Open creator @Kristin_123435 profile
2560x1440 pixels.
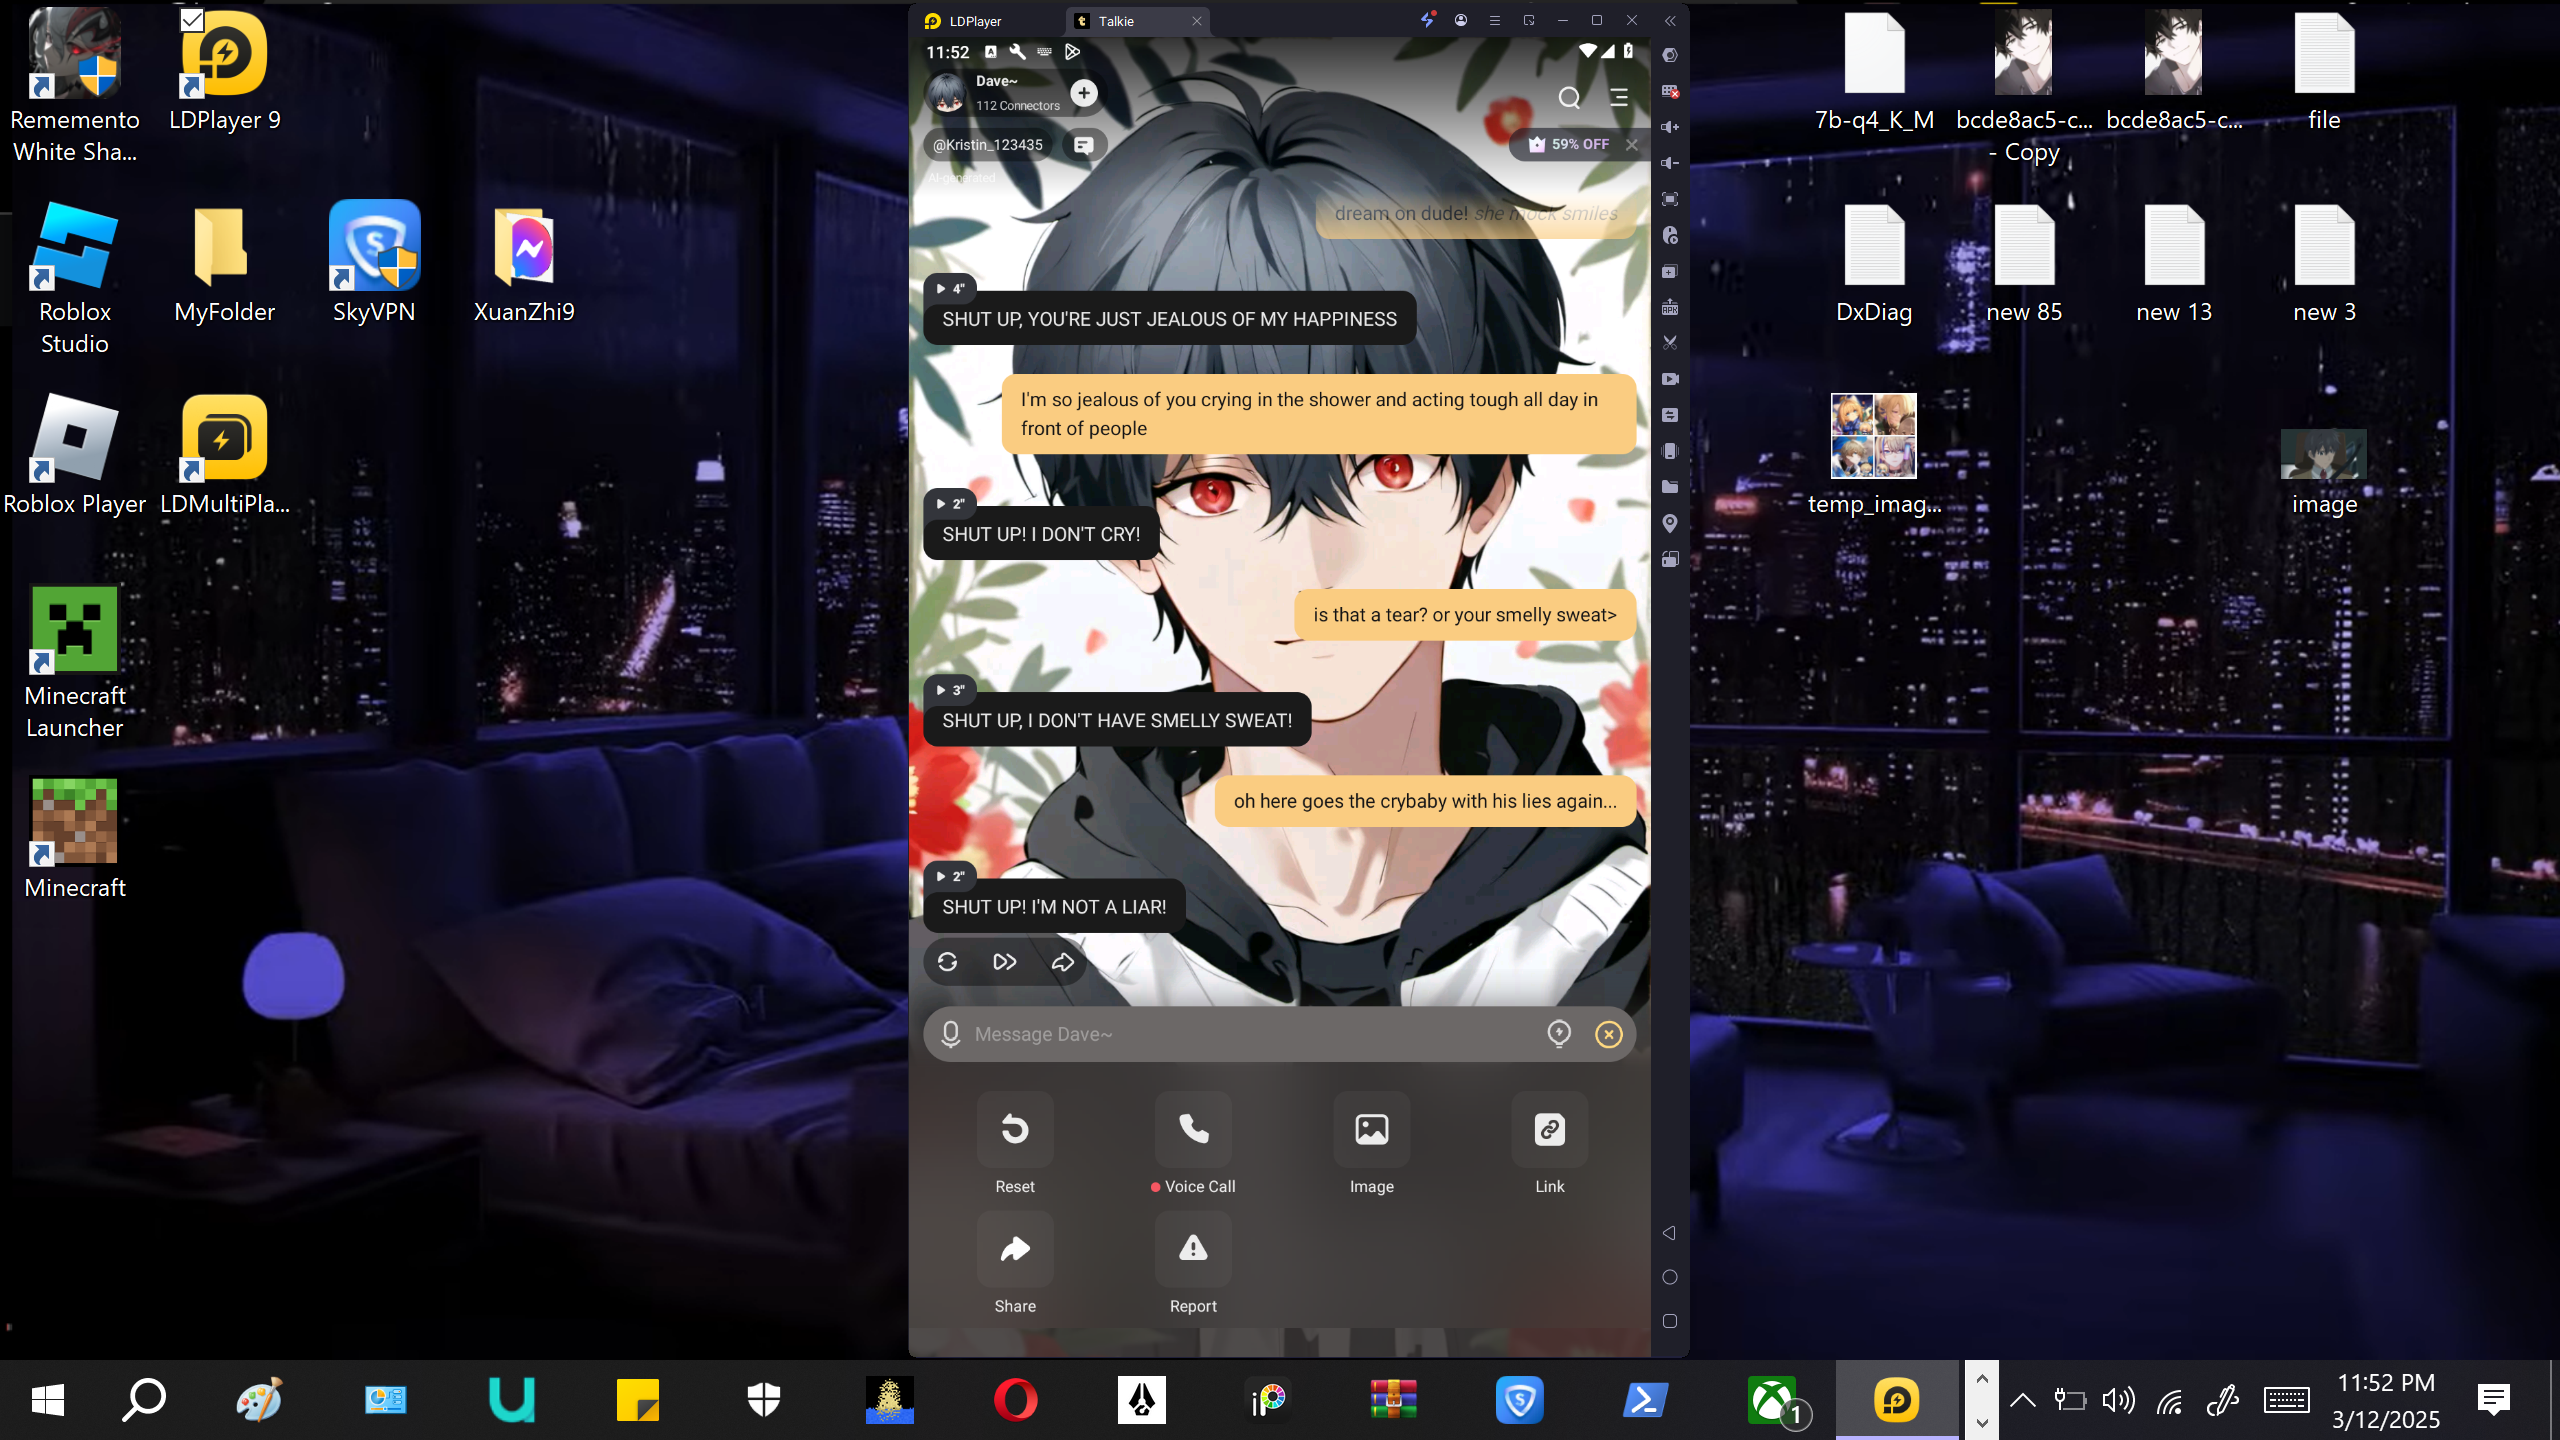[987, 145]
